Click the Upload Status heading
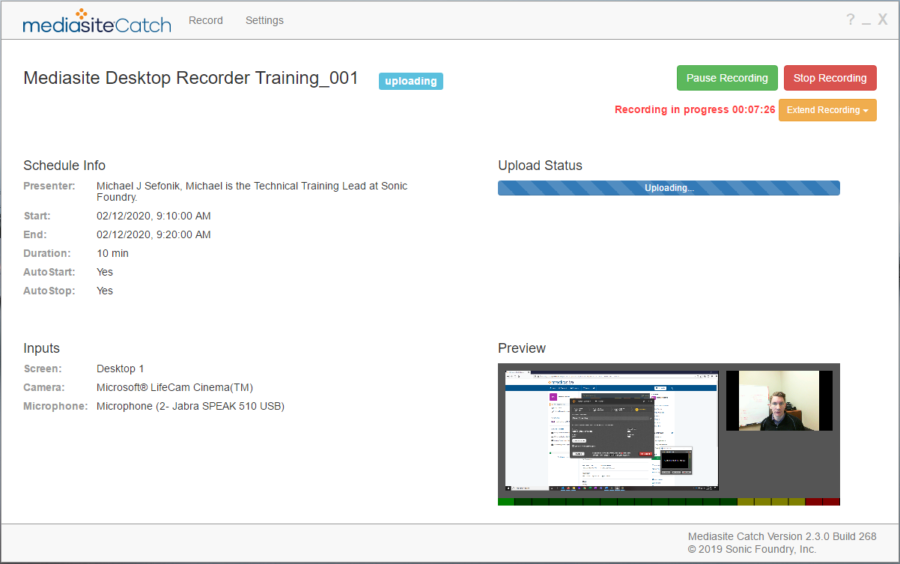 tap(540, 165)
